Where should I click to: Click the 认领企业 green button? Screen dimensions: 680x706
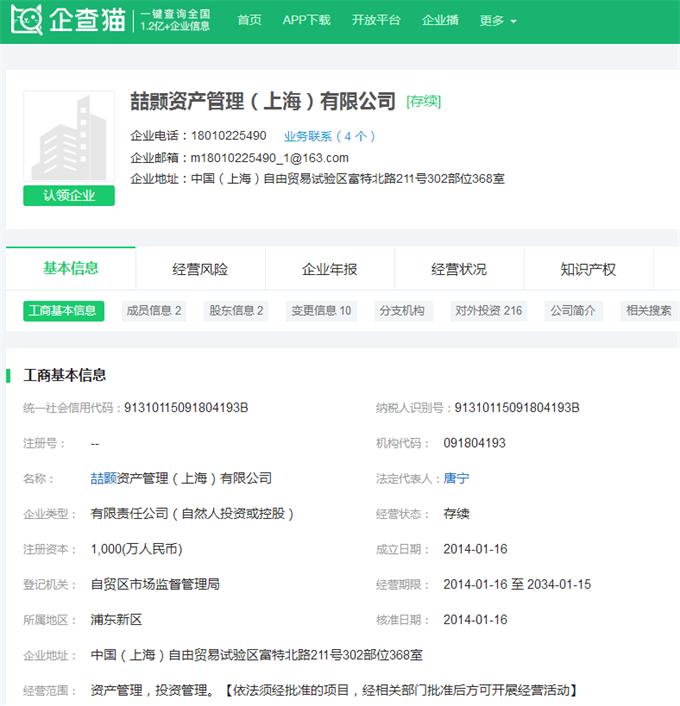69,195
